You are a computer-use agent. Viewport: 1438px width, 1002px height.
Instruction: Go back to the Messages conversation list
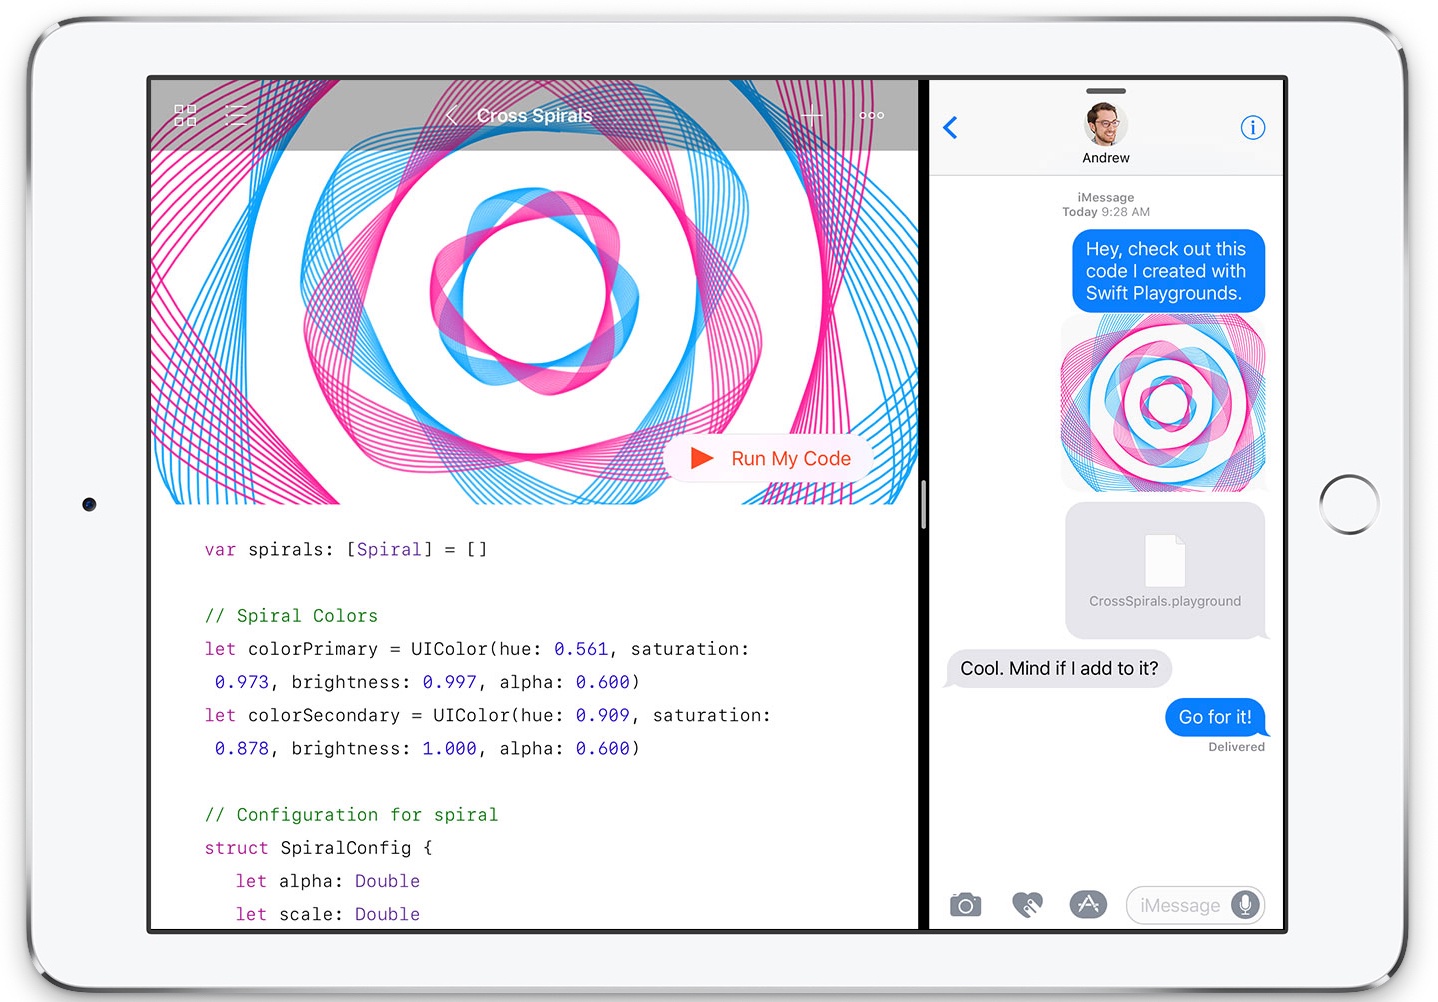[x=951, y=128]
